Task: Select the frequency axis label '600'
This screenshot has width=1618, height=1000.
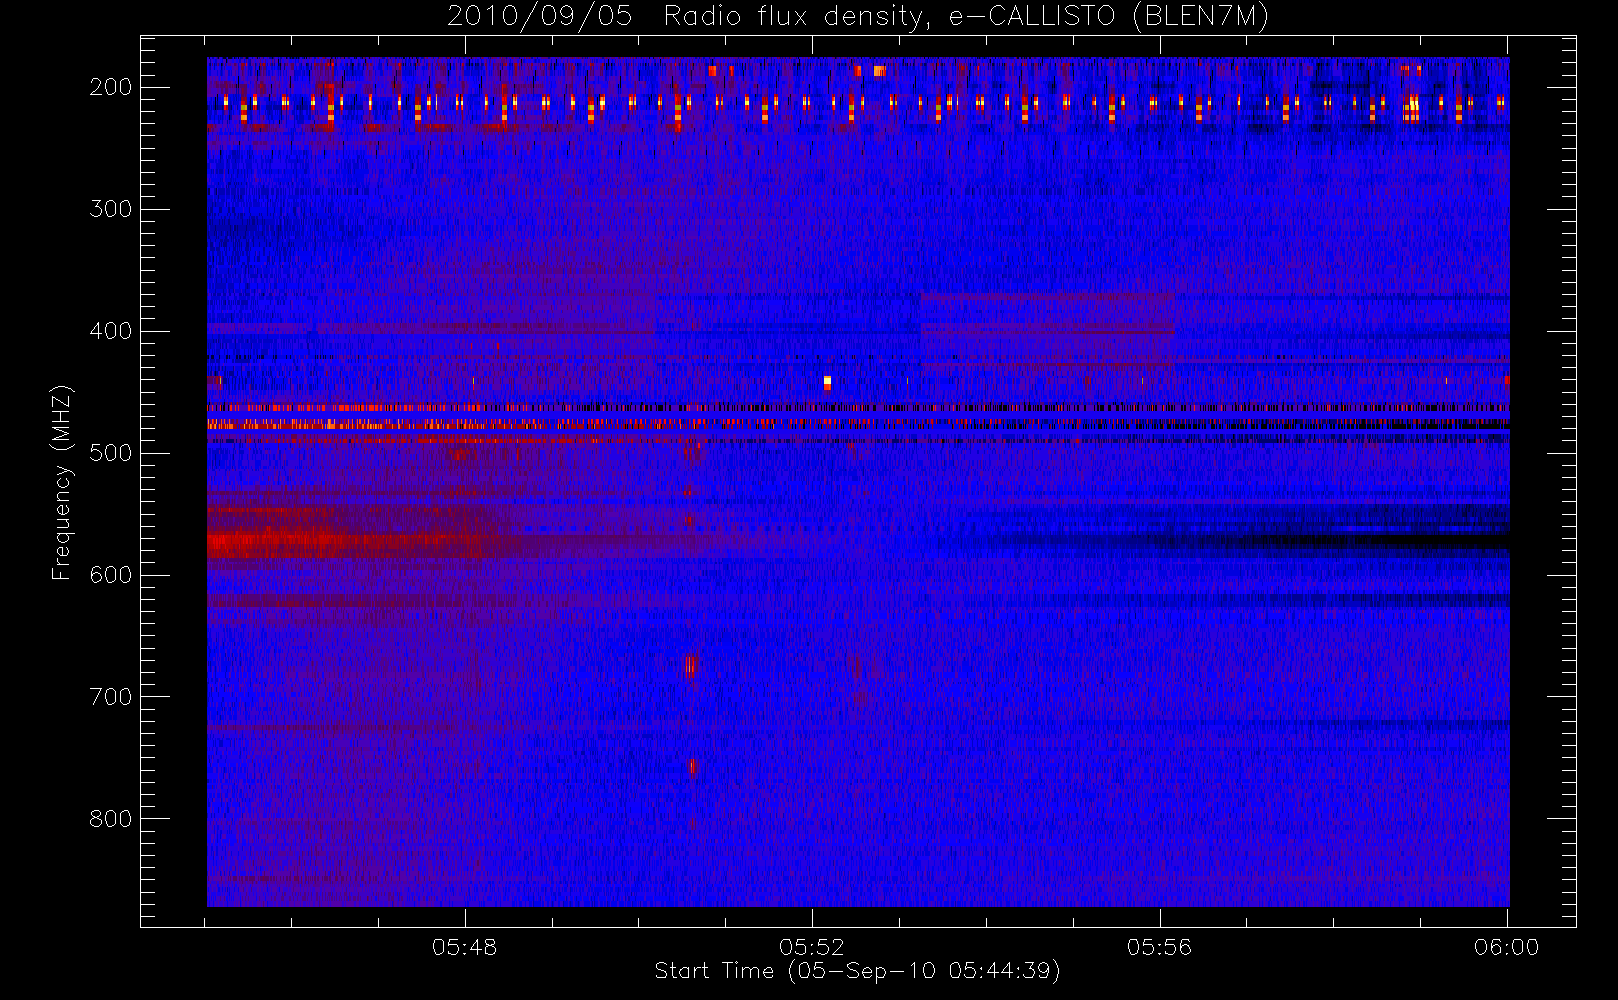Action: [110, 575]
